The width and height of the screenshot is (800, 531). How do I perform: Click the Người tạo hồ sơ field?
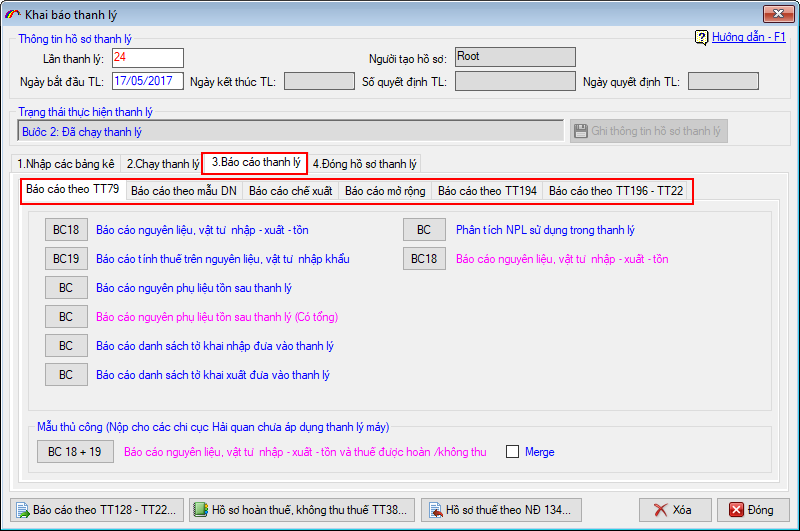pos(515,57)
